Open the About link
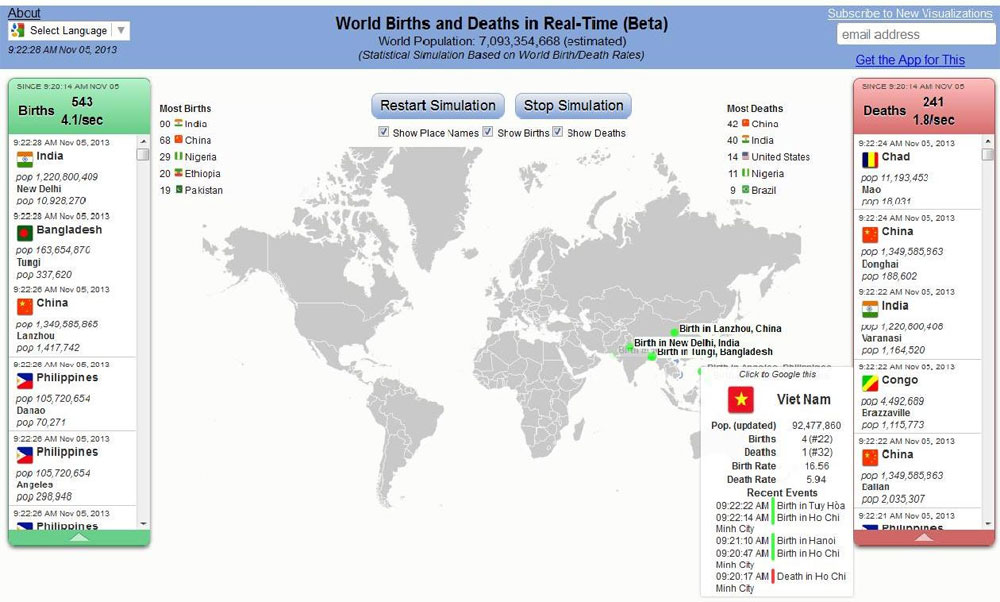Viewport: 1000px width, 602px height. tap(24, 13)
